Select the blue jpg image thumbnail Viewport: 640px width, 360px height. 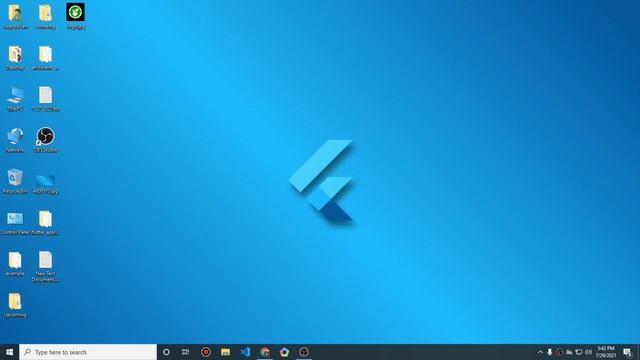(45, 183)
